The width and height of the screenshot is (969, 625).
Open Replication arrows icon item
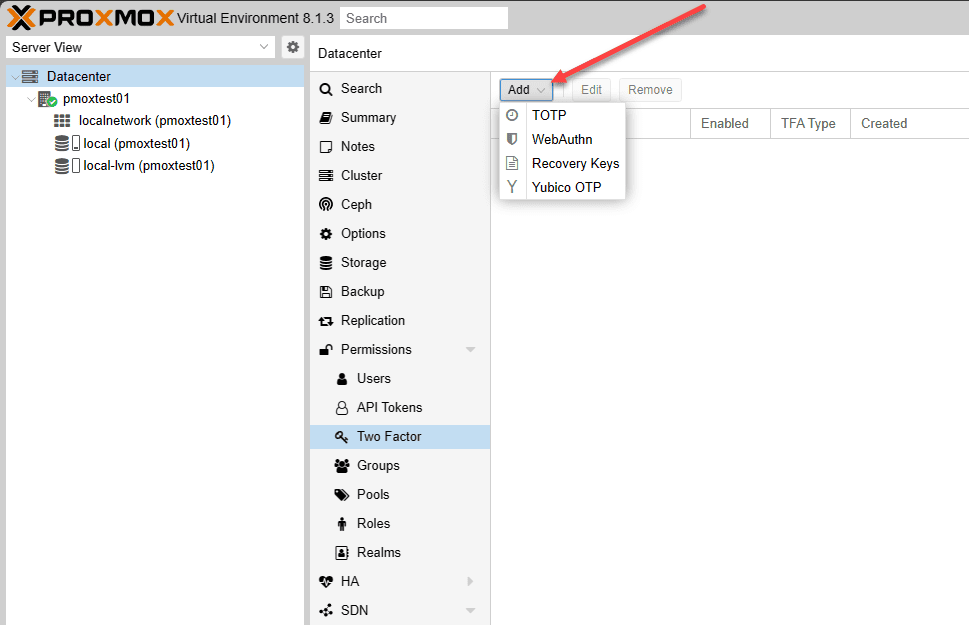pos(326,321)
